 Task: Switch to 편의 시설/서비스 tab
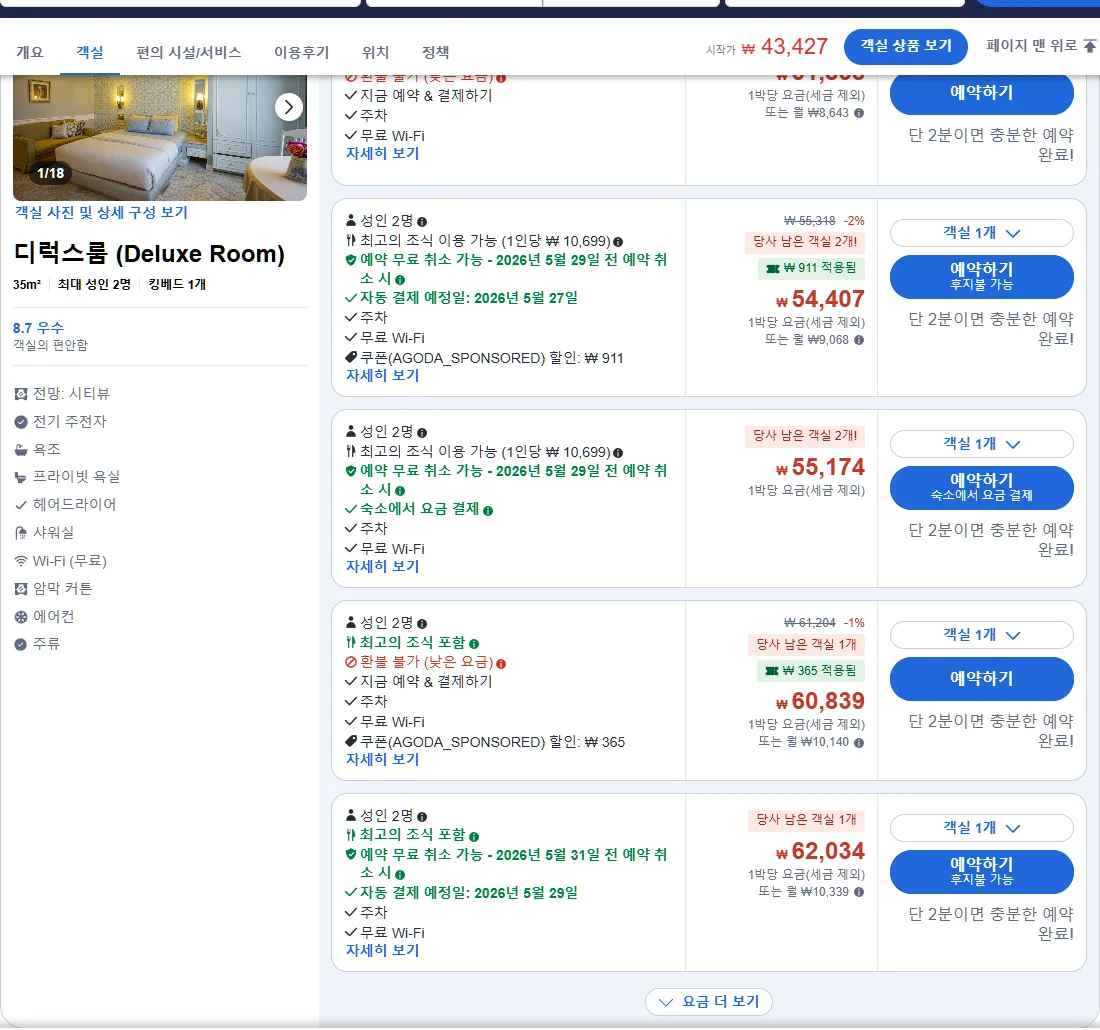coord(189,52)
